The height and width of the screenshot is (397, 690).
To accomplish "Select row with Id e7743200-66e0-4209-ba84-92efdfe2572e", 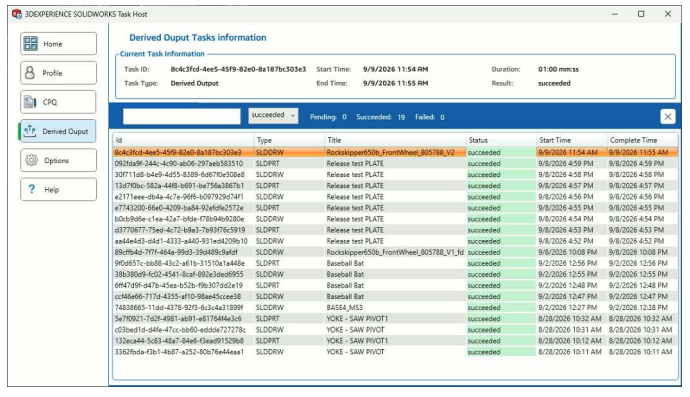I will 395,208.
